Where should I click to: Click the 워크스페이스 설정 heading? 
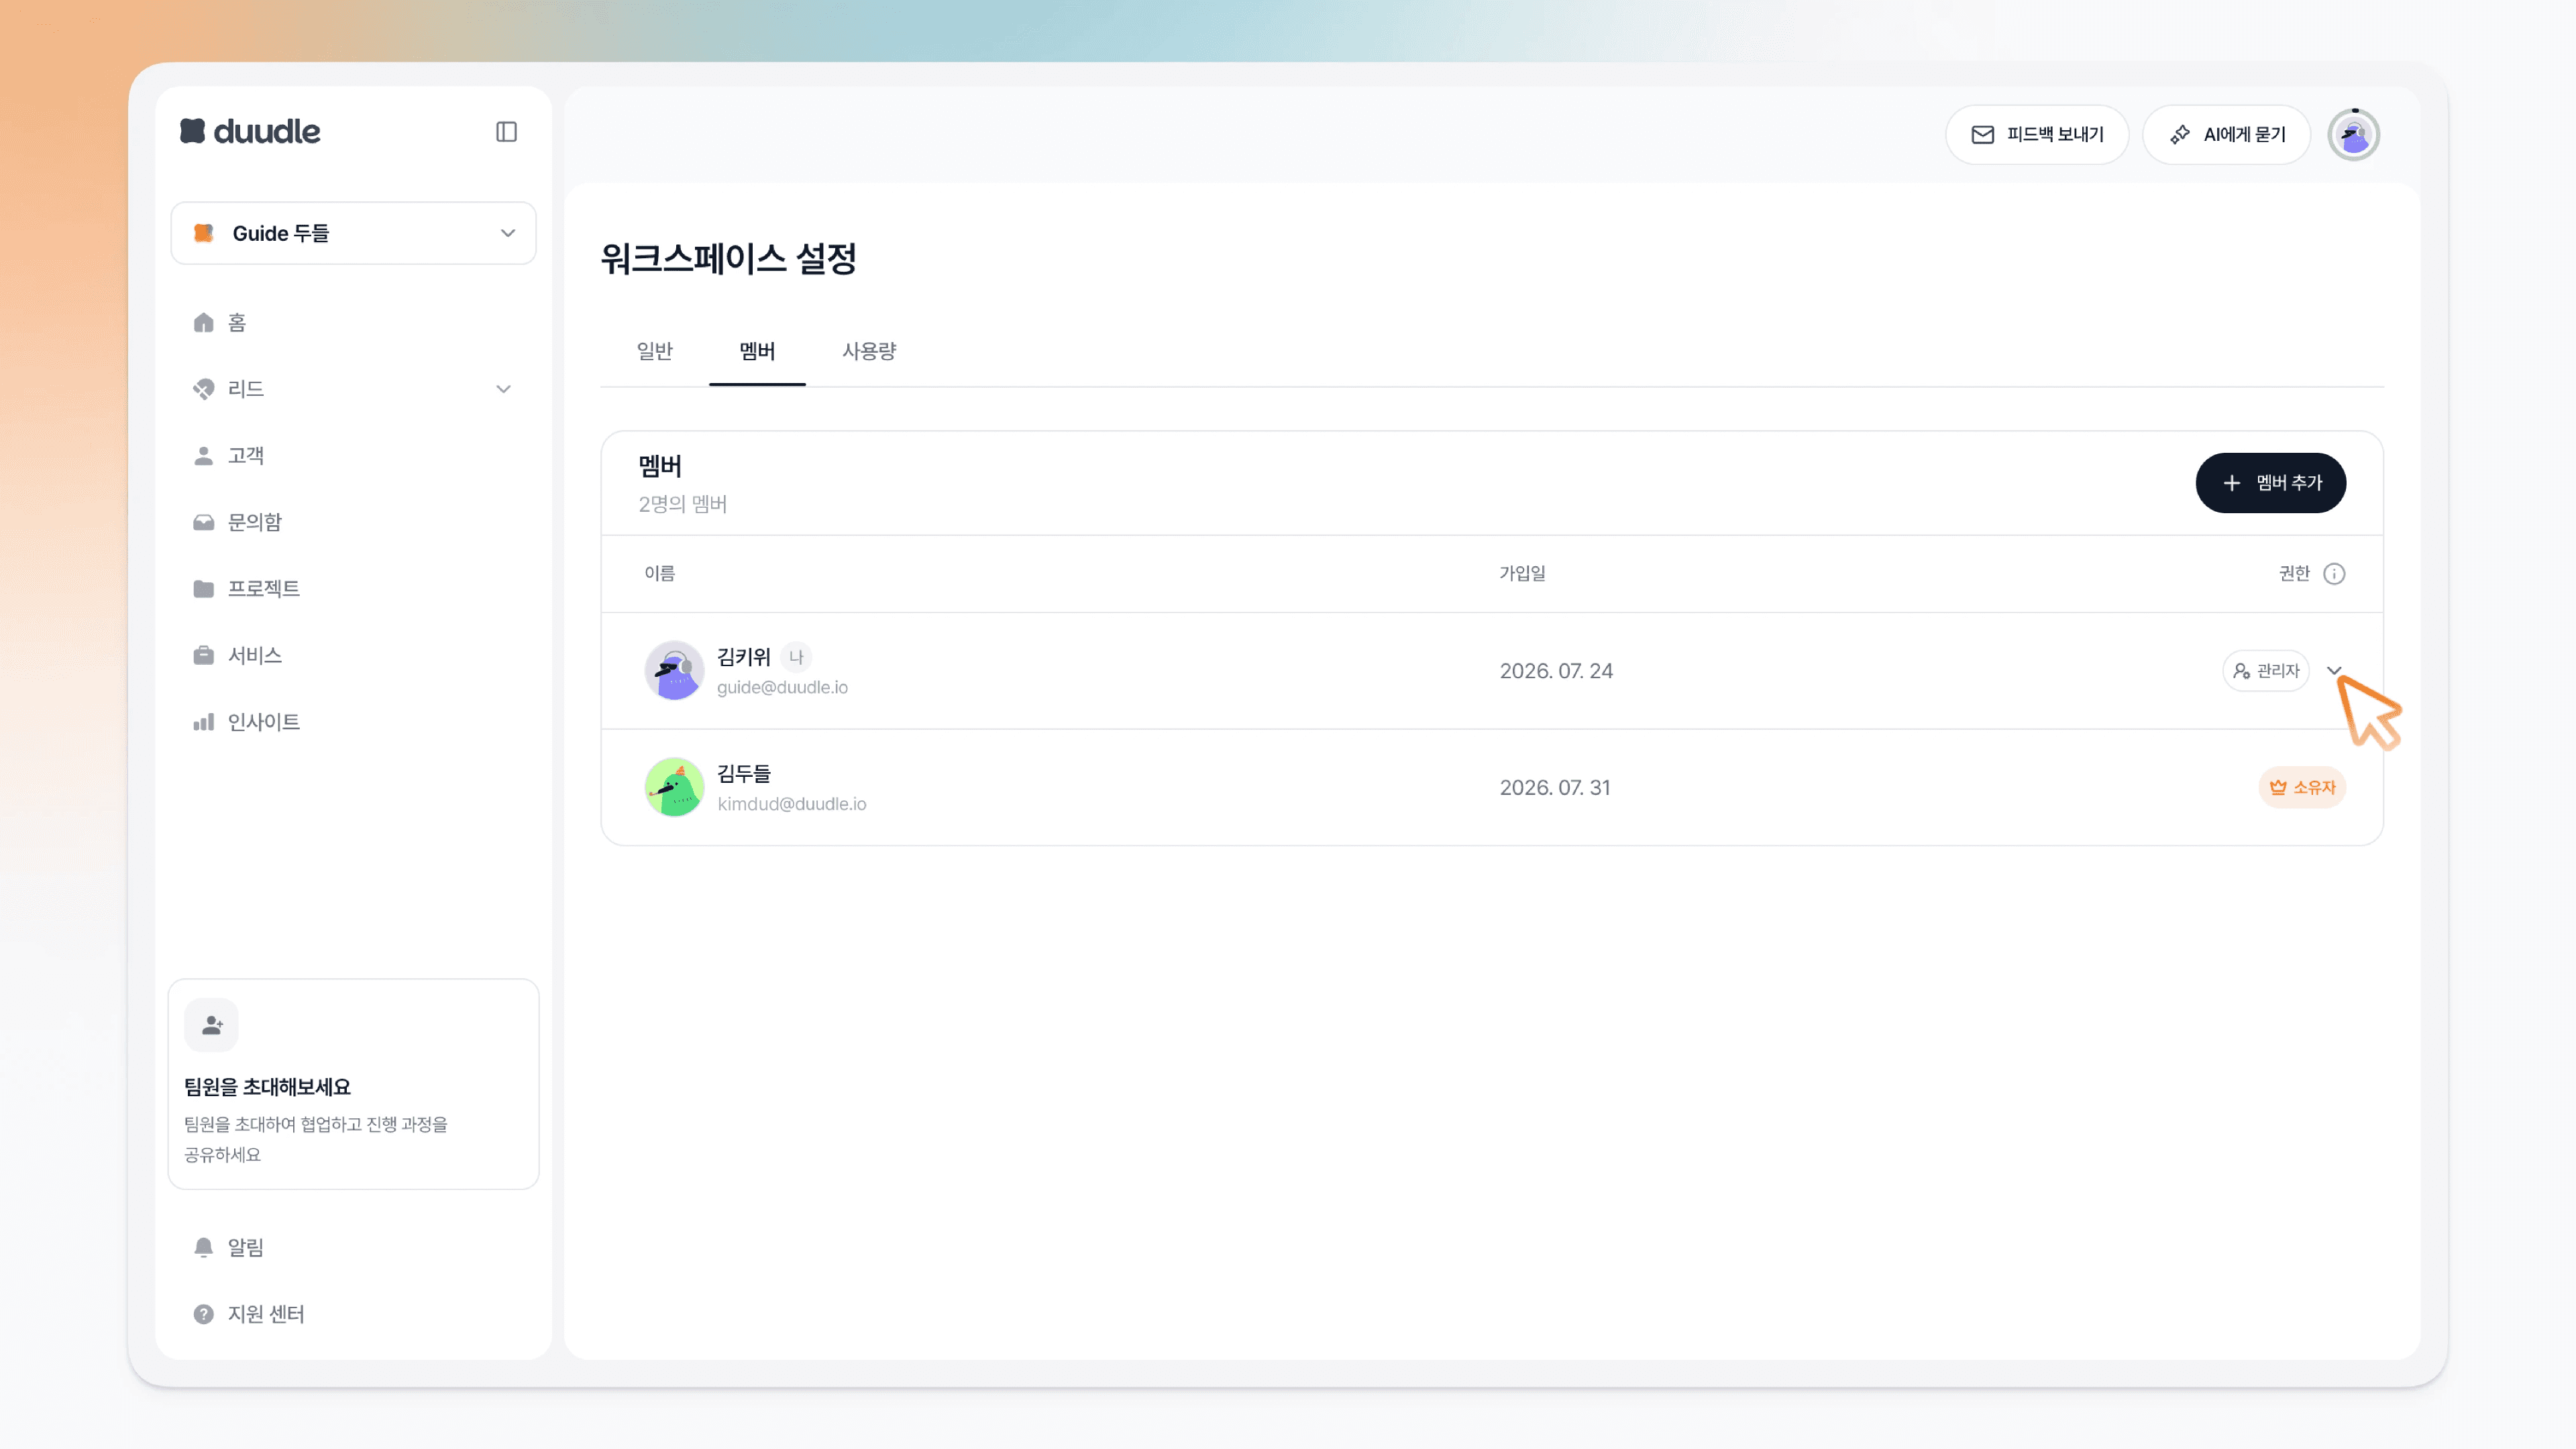[x=728, y=259]
